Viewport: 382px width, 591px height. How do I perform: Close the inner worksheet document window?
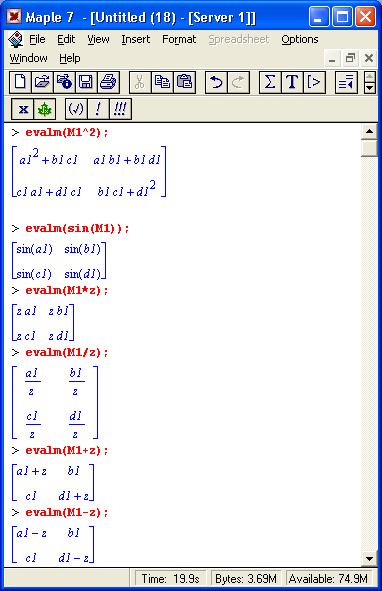click(369, 58)
